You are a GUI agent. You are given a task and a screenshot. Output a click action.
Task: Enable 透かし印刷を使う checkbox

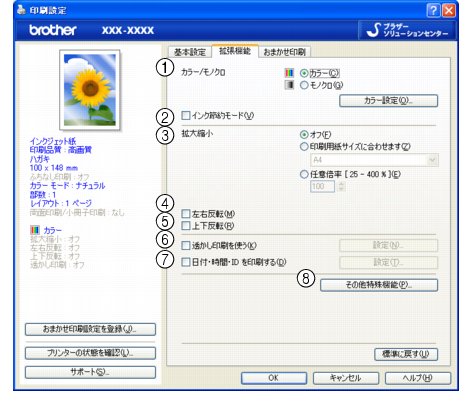(x=185, y=246)
